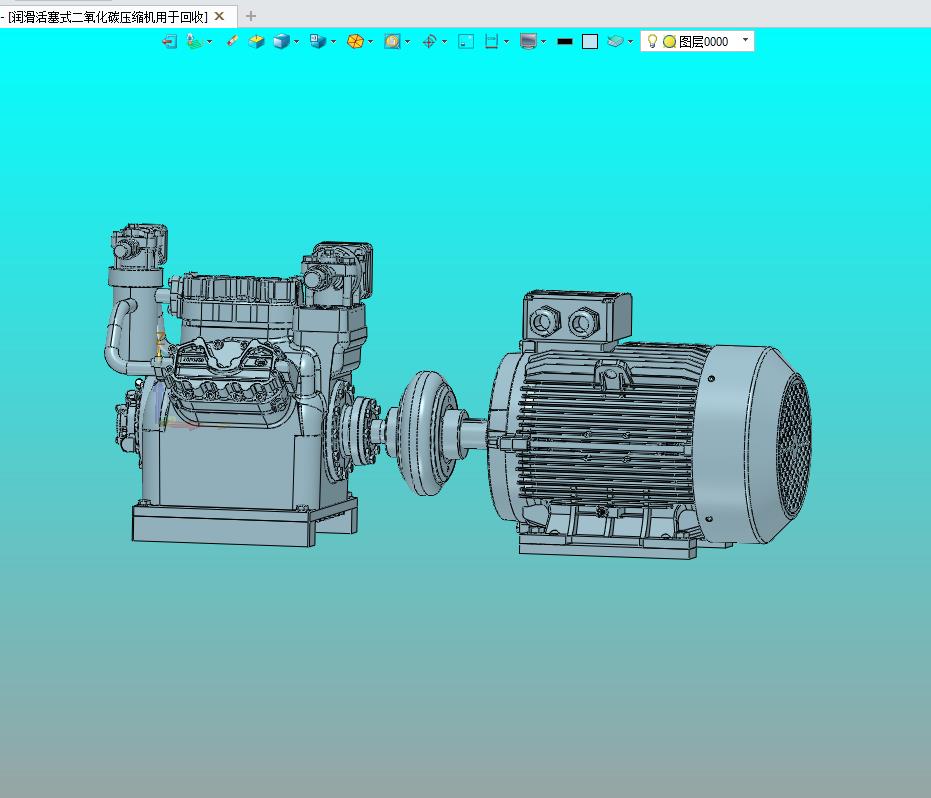Expand the monitor display dropdown arrow

point(543,42)
